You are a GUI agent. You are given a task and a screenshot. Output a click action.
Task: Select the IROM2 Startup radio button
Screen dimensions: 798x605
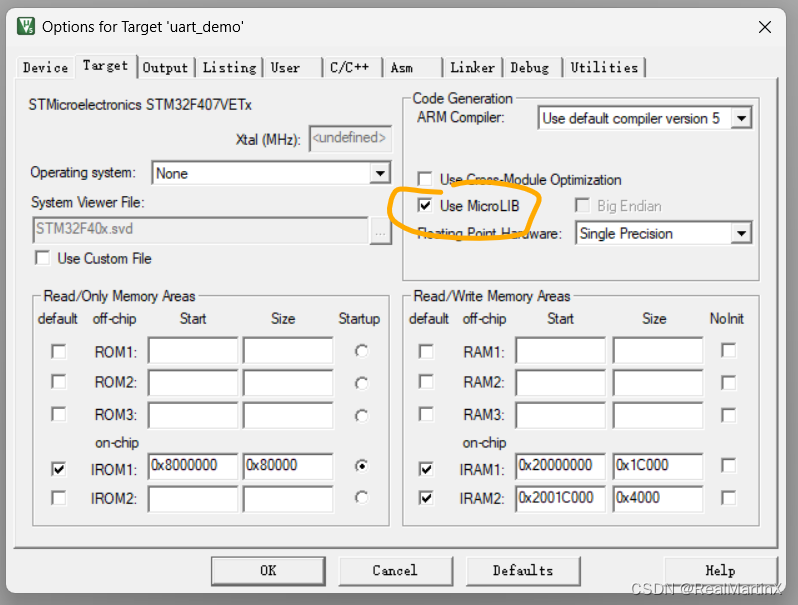[x=361, y=497]
